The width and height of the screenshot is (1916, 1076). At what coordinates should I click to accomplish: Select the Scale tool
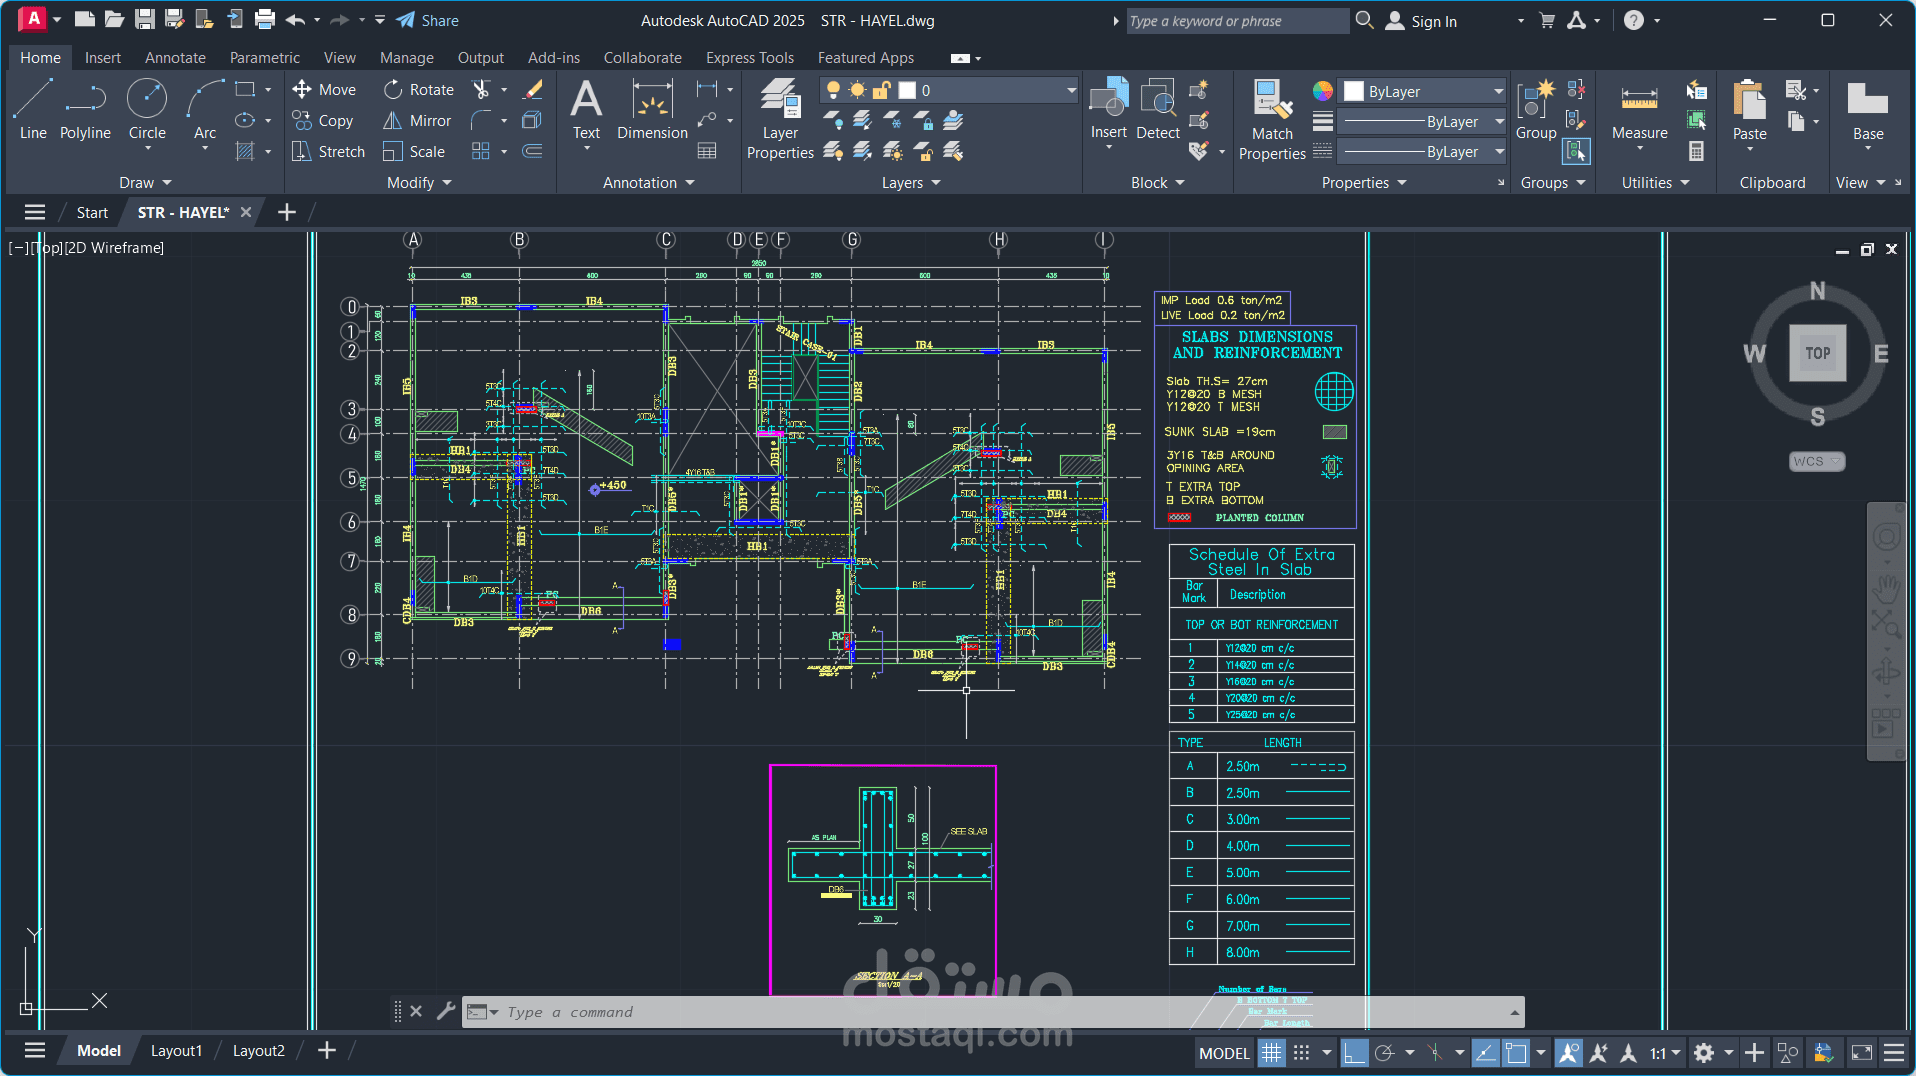[414, 152]
